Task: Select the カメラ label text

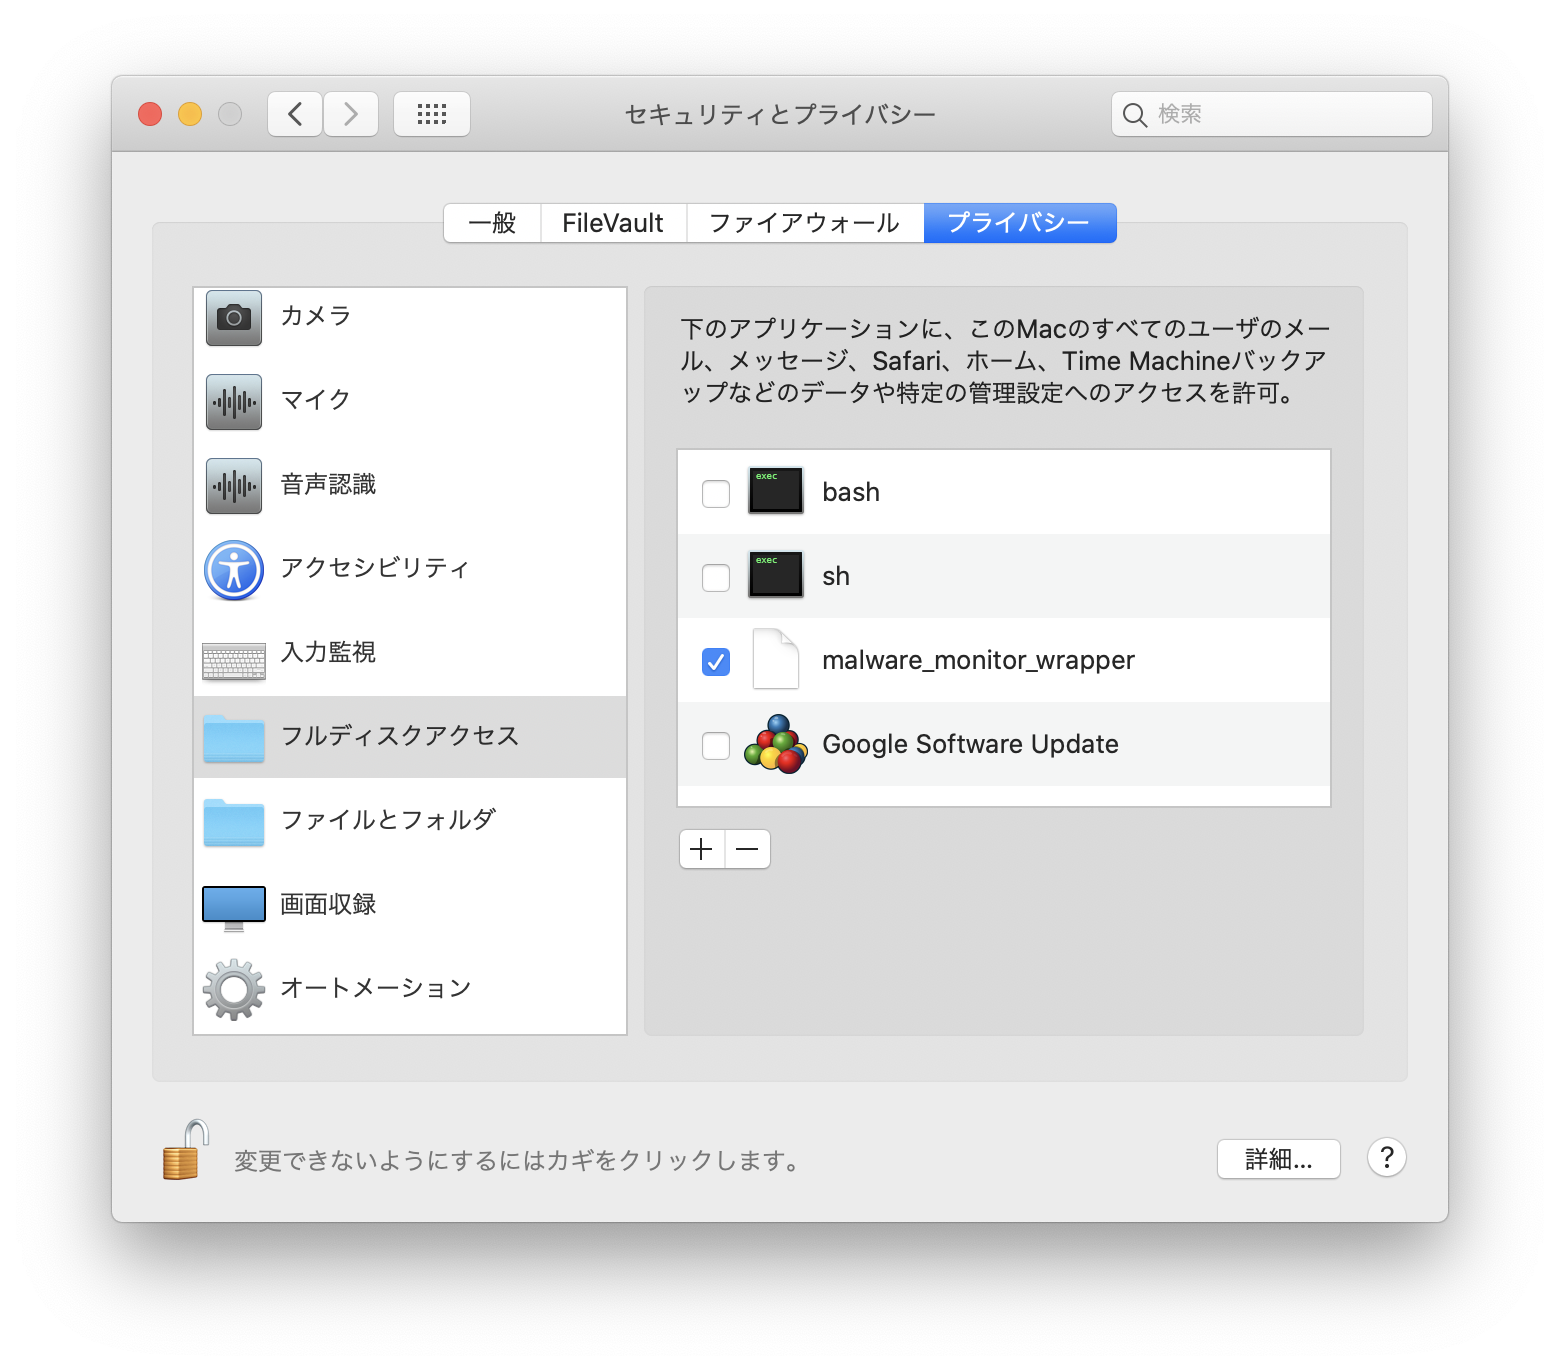Action: [316, 316]
